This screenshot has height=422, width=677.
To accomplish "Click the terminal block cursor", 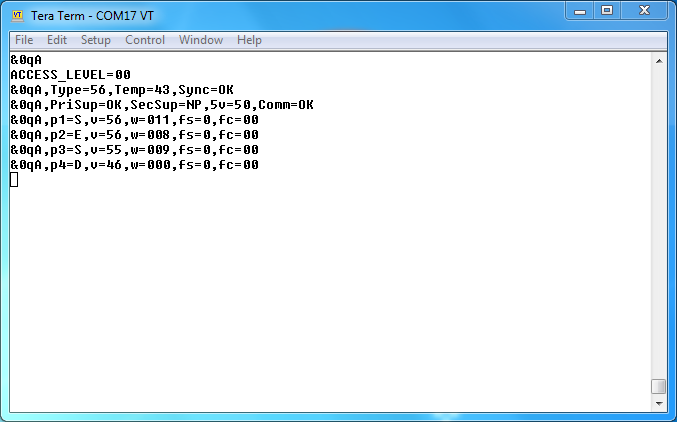I will click(x=14, y=180).
